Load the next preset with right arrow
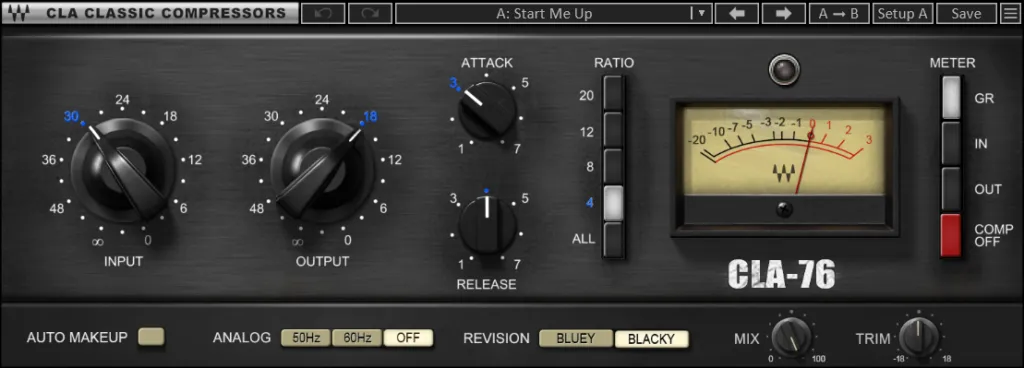The image size is (1024, 368). pos(784,13)
